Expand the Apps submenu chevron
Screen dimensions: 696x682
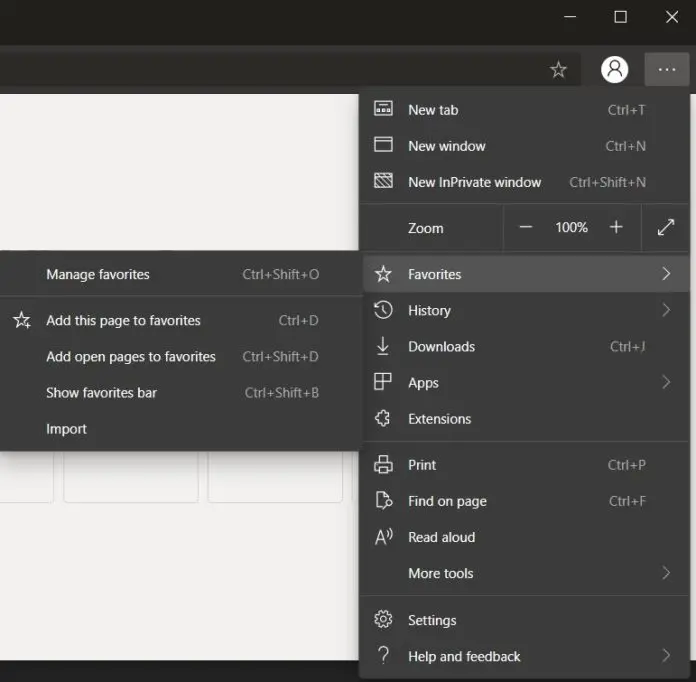point(665,382)
